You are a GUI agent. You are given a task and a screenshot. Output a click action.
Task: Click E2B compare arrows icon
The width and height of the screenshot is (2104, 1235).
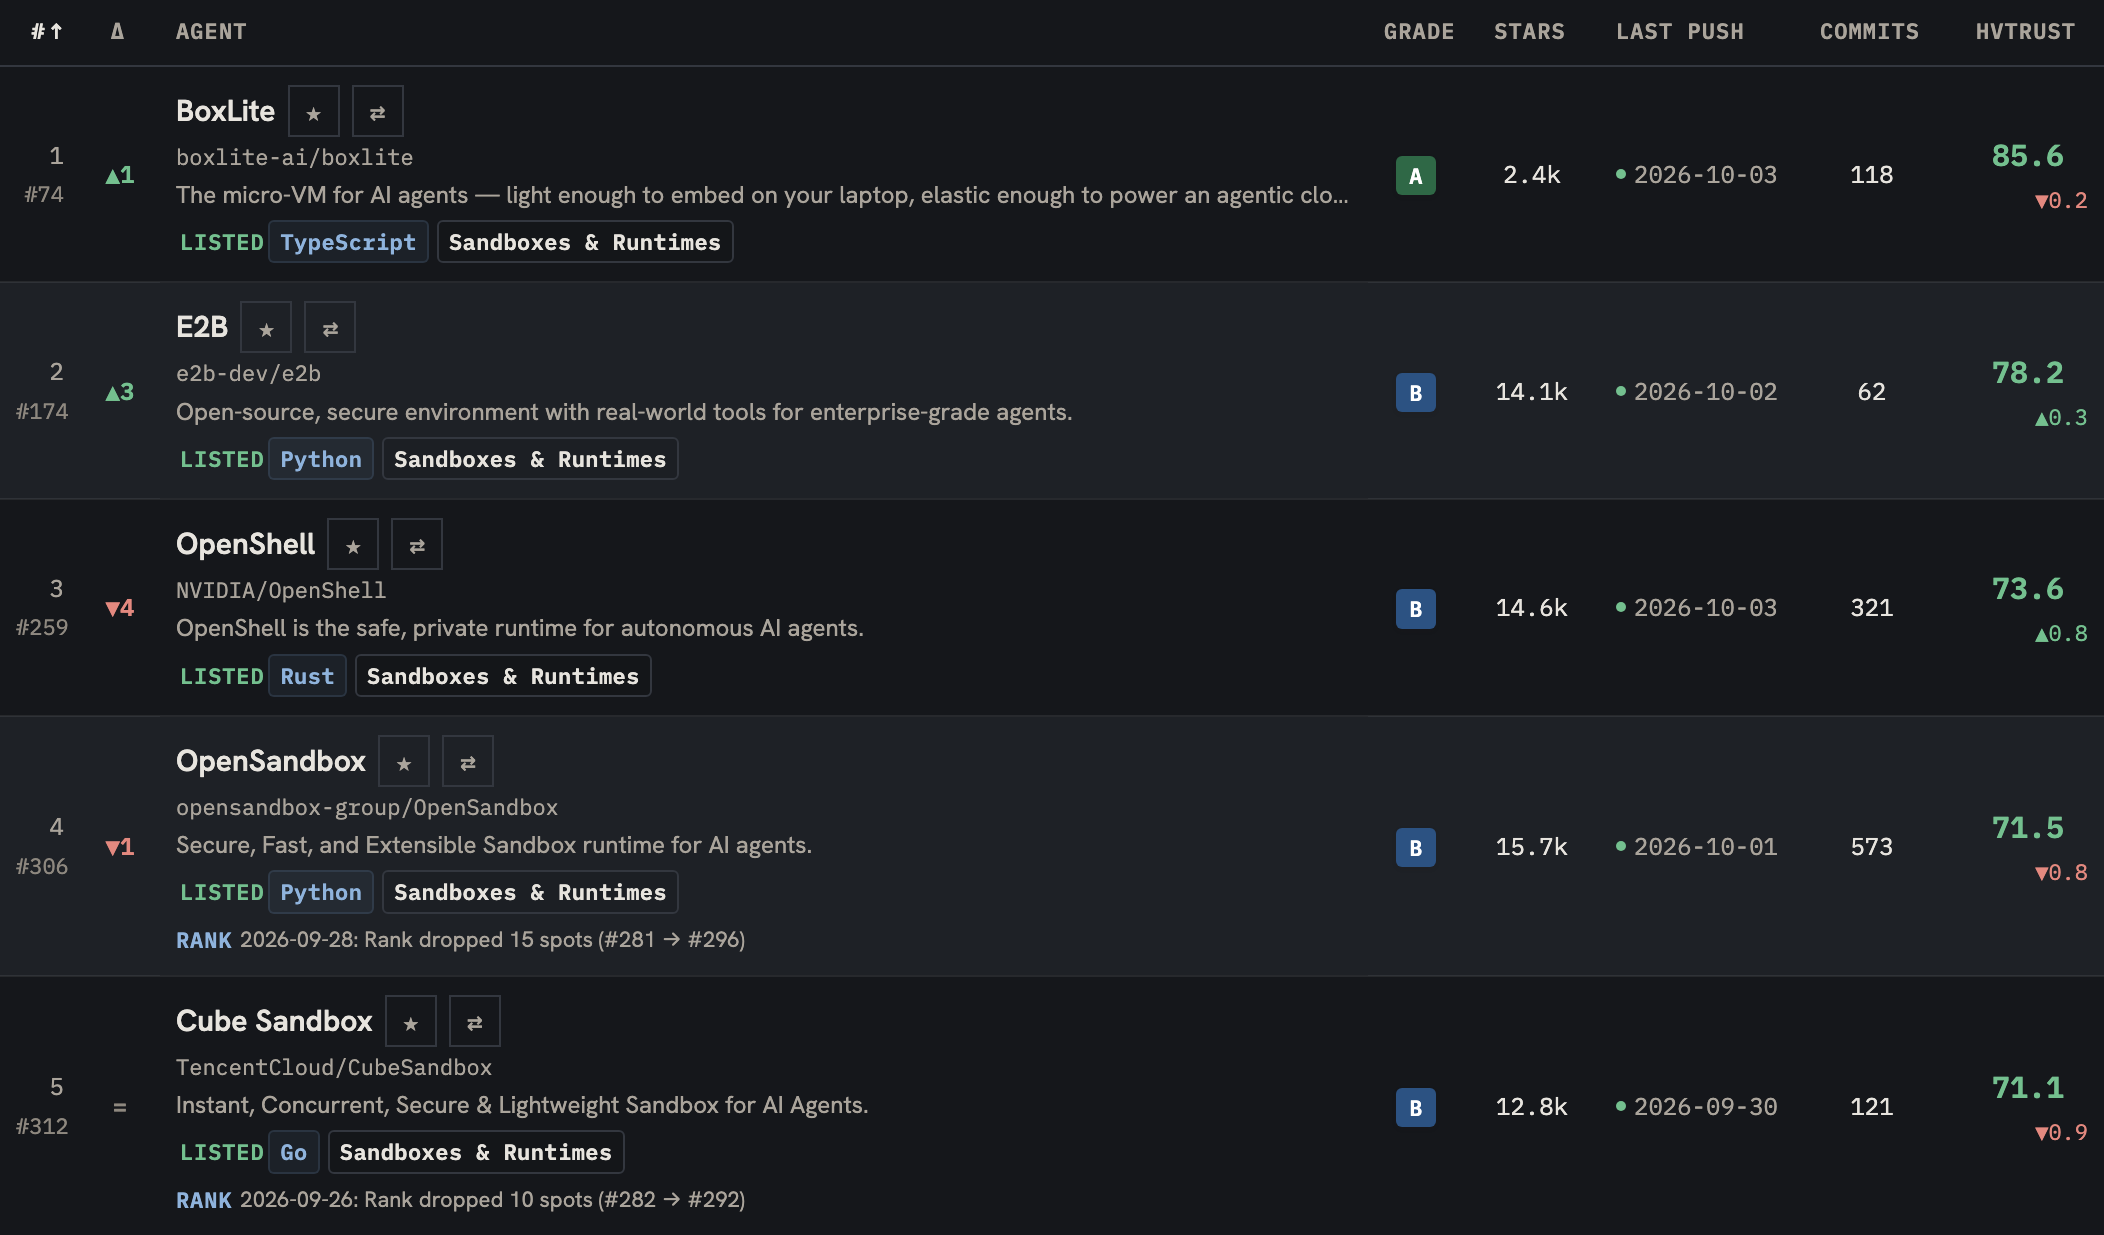(x=330, y=327)
